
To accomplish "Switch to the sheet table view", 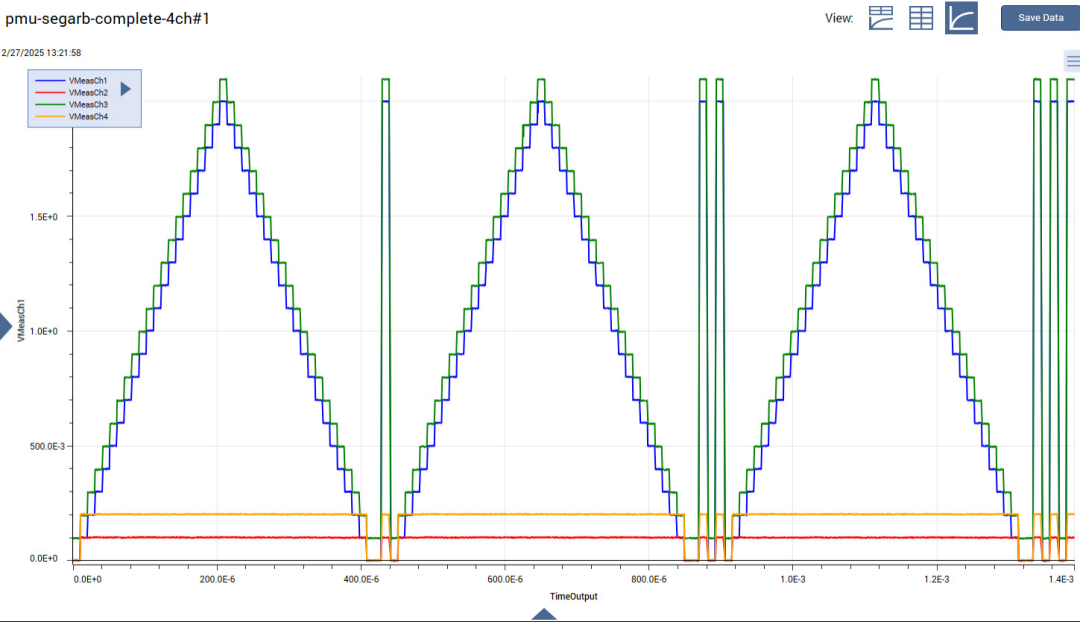I will (x=921, y=18).
